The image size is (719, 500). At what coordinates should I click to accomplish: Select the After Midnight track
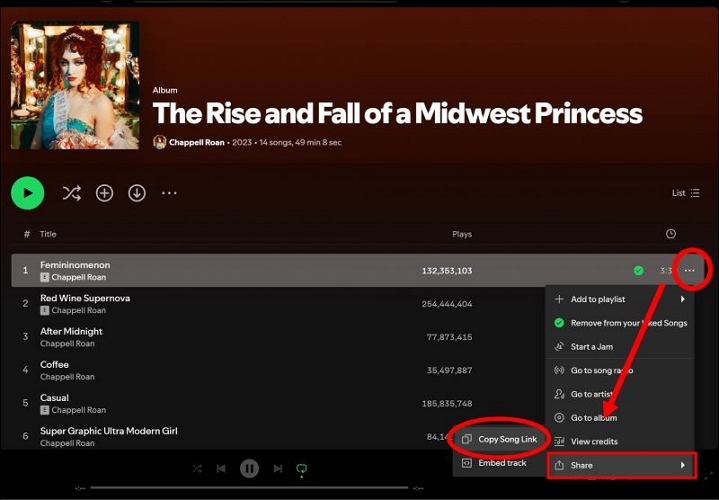tap(72, 331)
